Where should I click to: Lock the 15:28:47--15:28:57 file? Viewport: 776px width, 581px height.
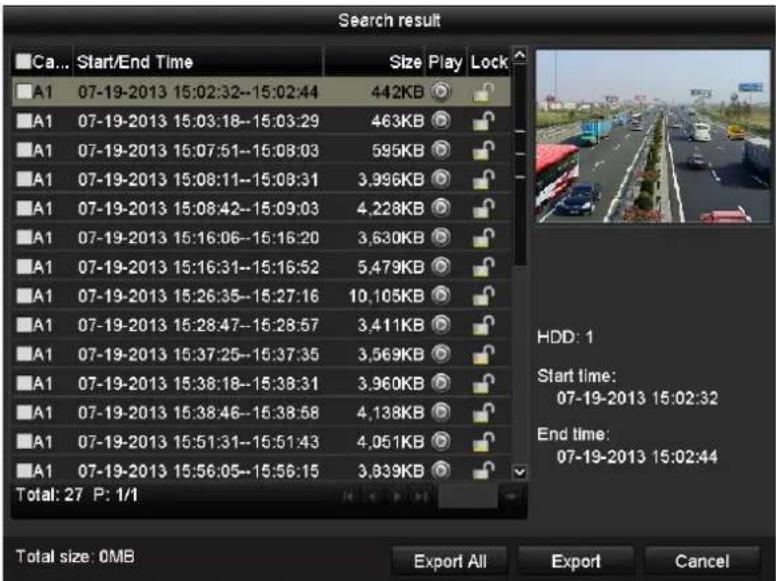point(484,326)
